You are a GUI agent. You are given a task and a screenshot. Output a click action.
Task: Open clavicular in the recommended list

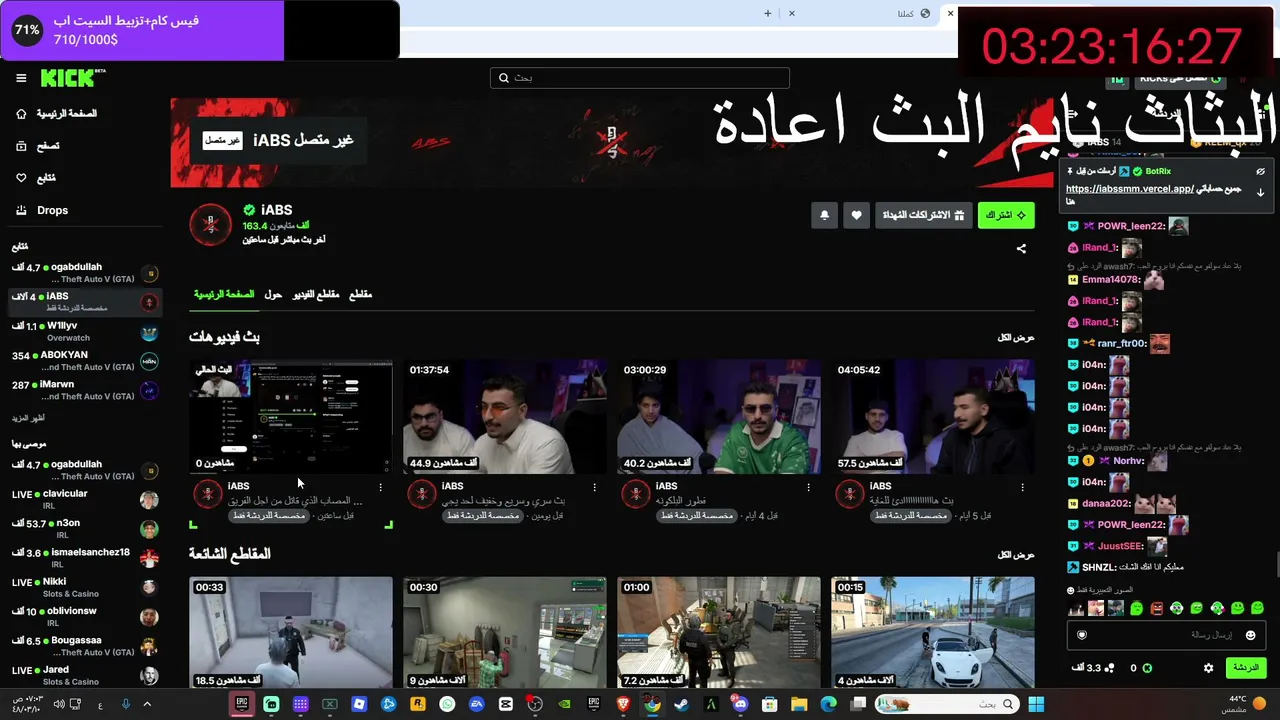click(85, 499)
